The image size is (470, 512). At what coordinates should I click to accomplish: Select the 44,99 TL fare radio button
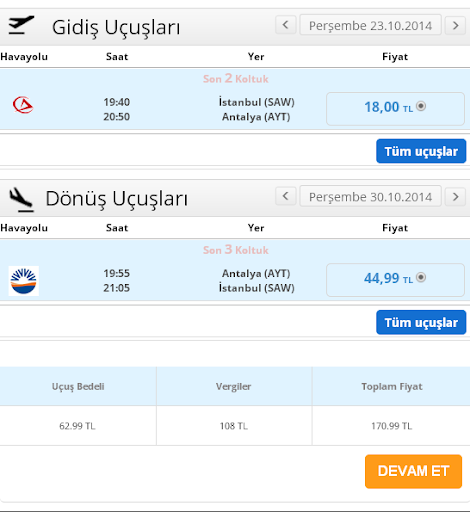[421, 277]
